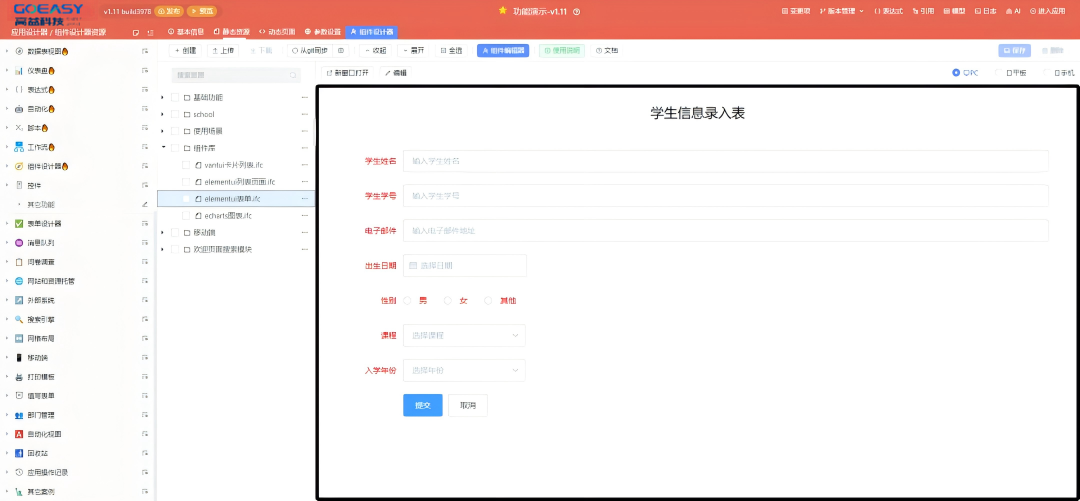Open the 选择课程 course dropdown

tap(464, 335)
